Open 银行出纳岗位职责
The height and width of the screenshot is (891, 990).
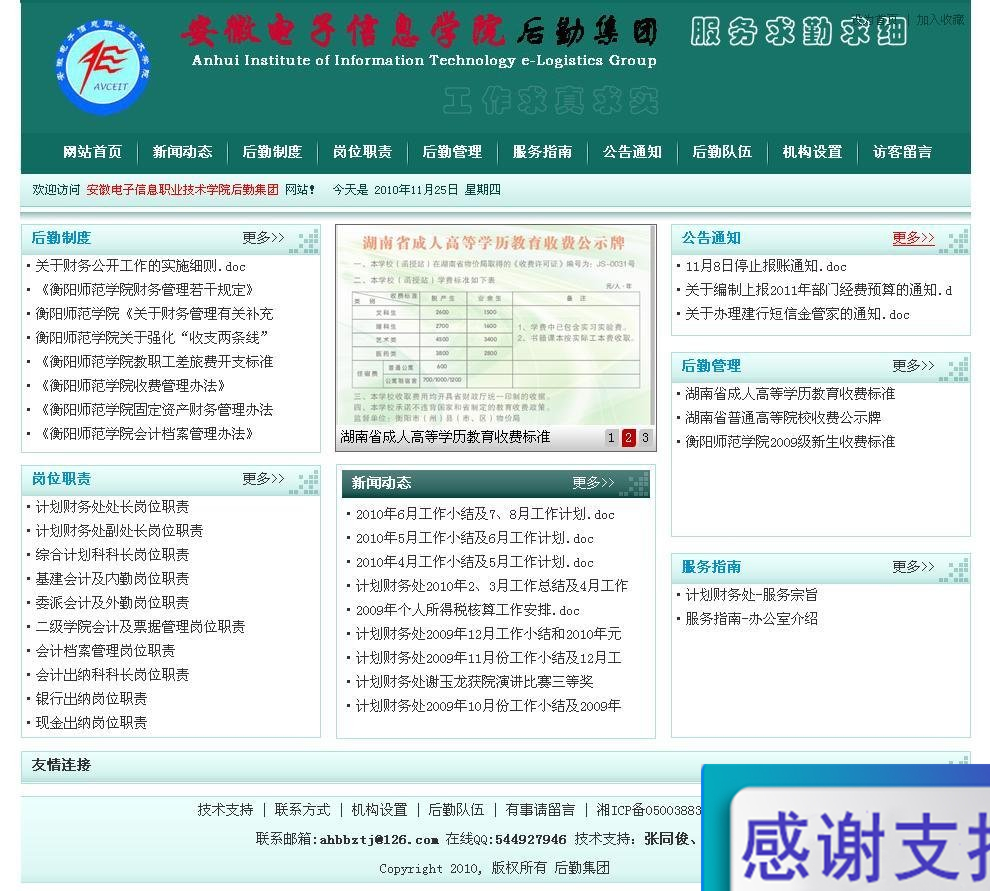point(91,698)
